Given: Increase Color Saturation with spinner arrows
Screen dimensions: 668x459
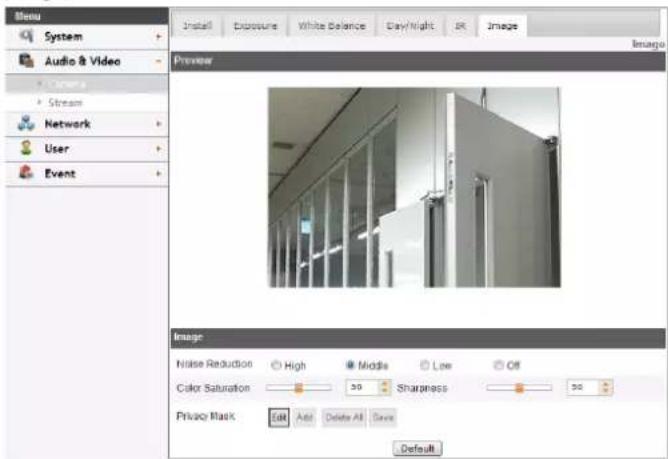Looking at the screenshot, I should [x=385, y=384].
